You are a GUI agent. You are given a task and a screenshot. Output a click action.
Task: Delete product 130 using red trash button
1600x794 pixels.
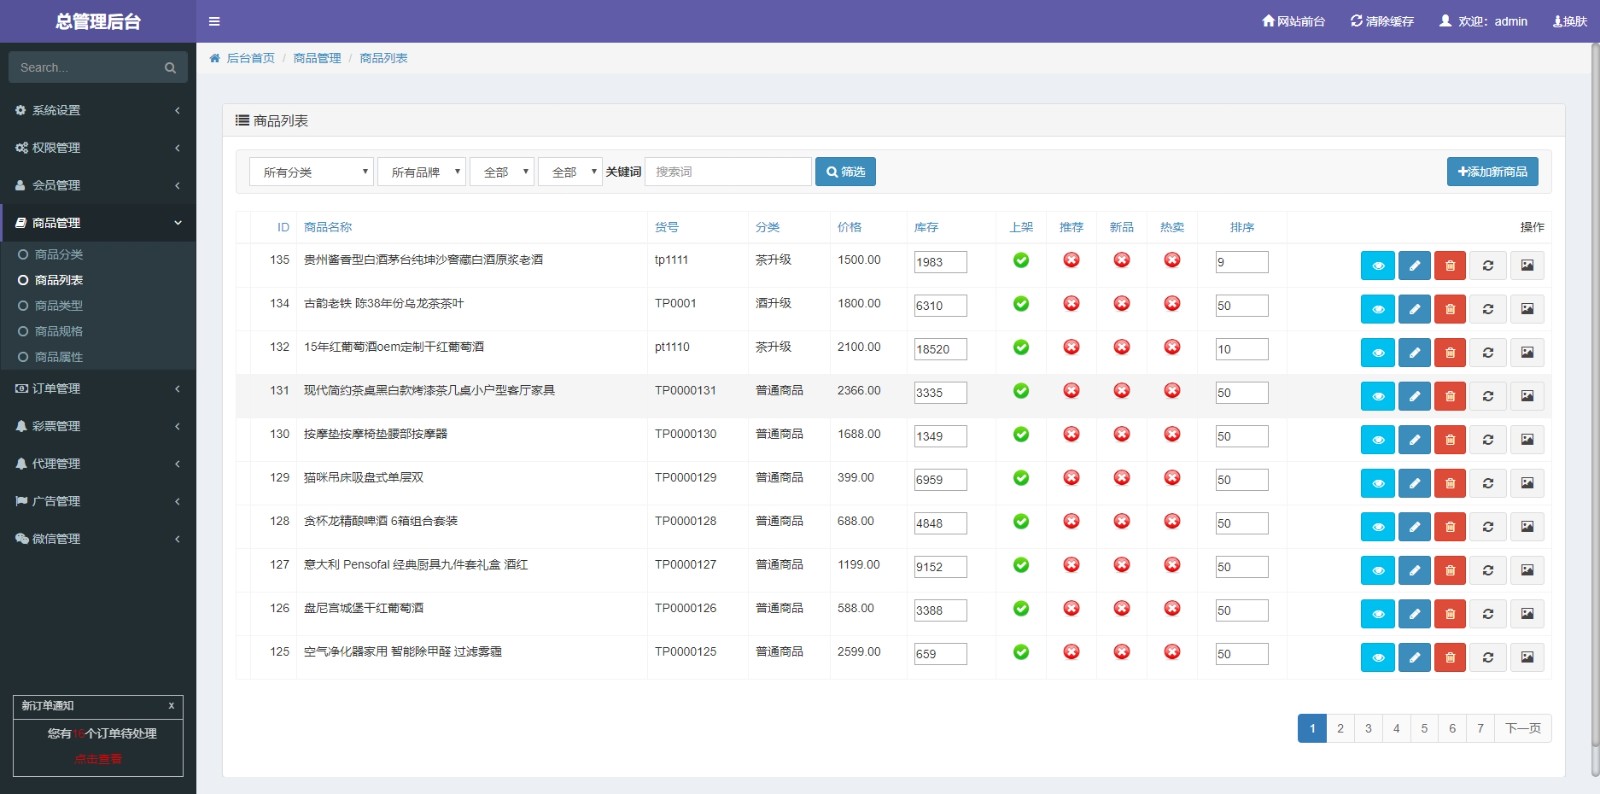pos(1450,439)
